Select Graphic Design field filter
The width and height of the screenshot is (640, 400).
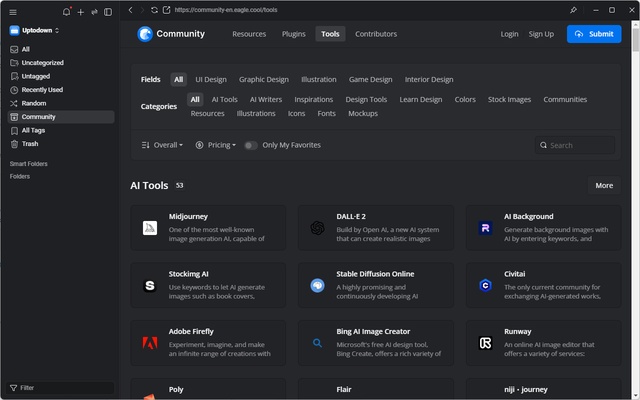pyautogui.click(x=264, y=80)
